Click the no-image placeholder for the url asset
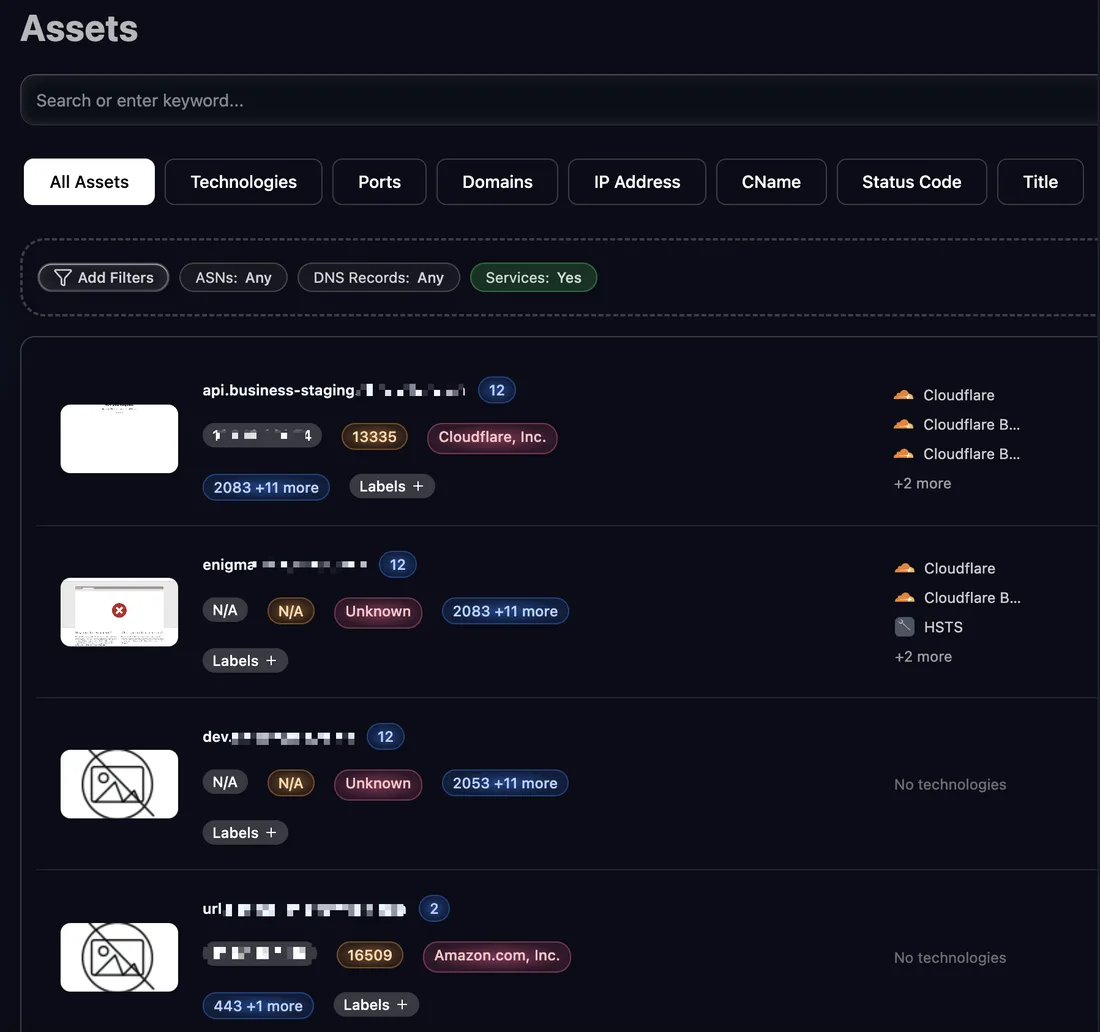This screenshot has width=1100, height=1032. (x=119, y=957)
